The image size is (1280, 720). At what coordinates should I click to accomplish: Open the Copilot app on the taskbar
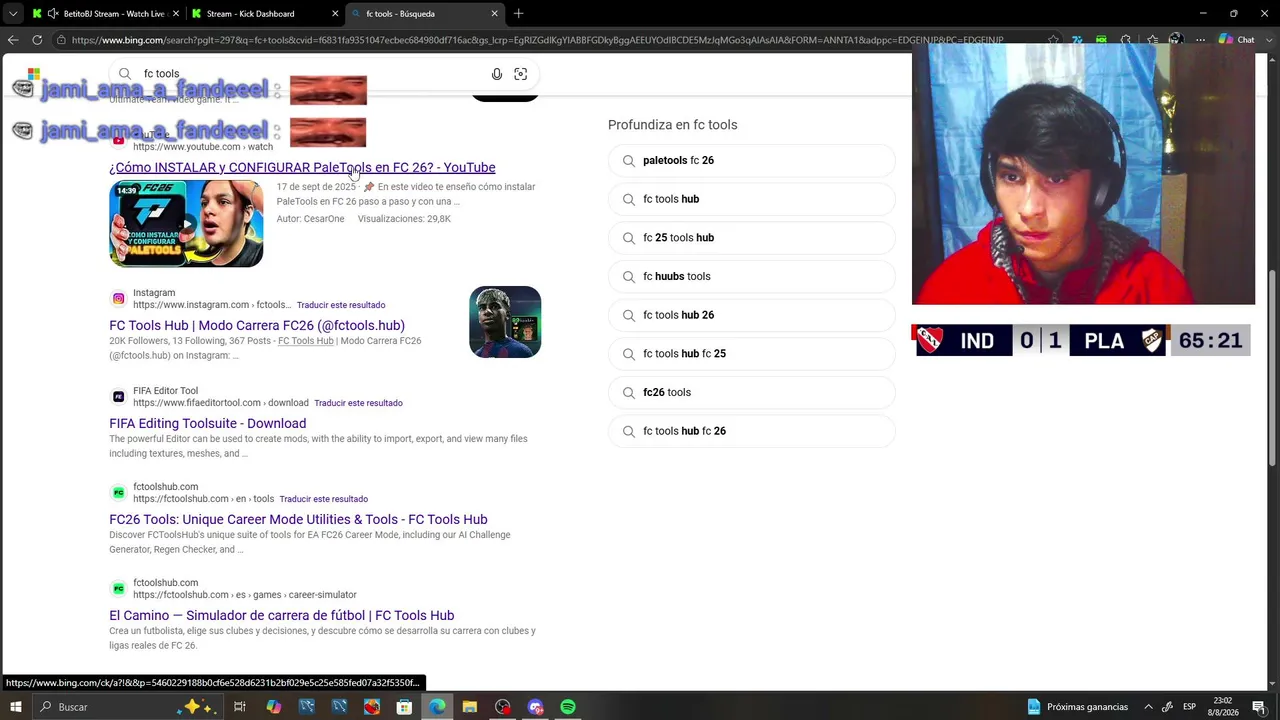tap(273, 707)
